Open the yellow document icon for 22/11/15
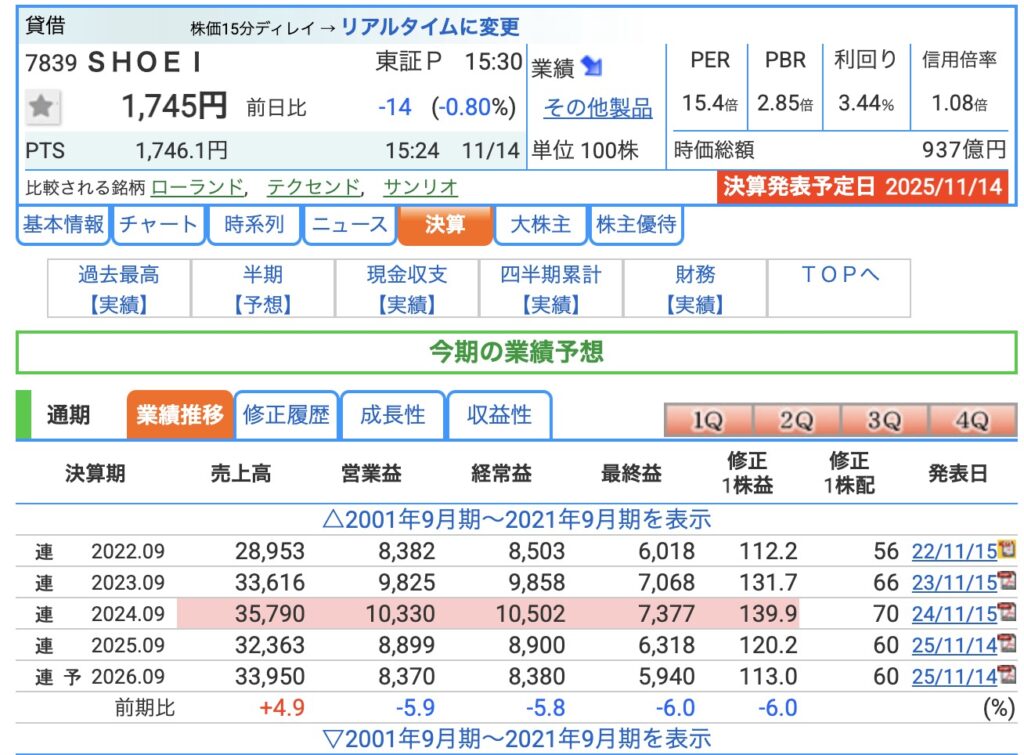 [1006, 549]
